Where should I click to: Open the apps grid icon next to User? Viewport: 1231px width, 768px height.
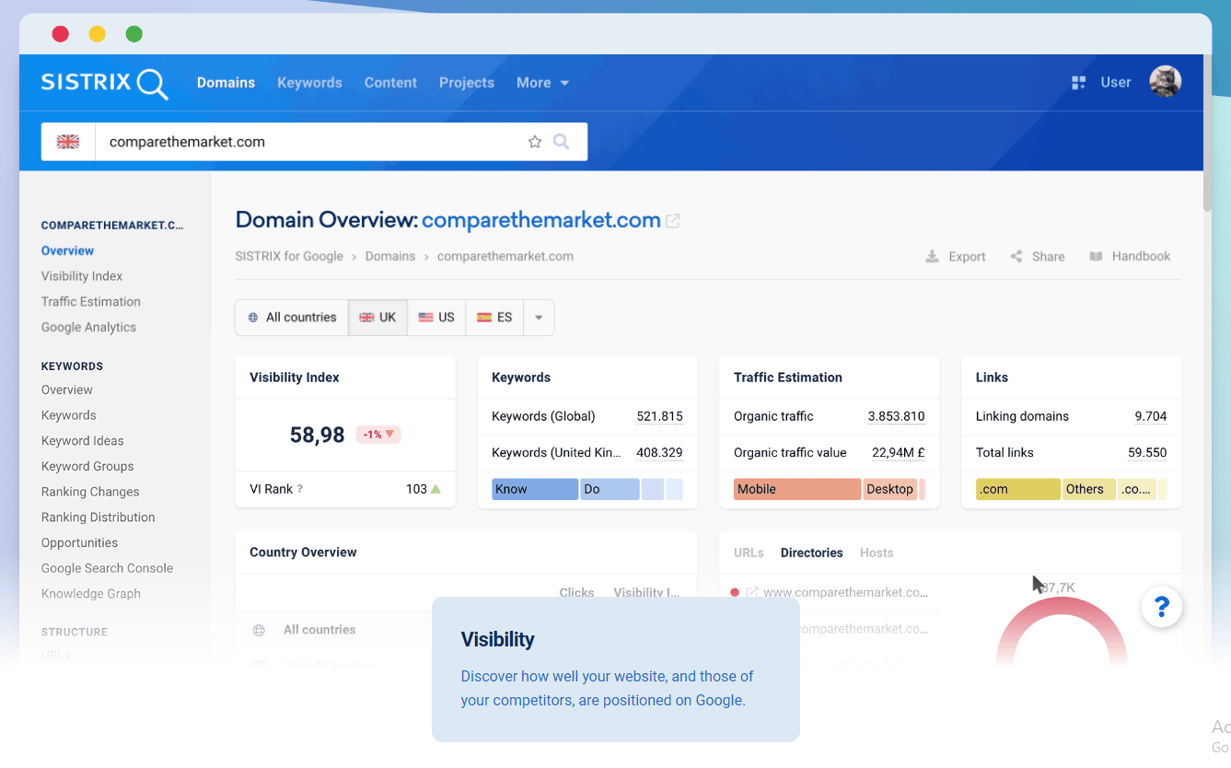(x=1078, y=83)
